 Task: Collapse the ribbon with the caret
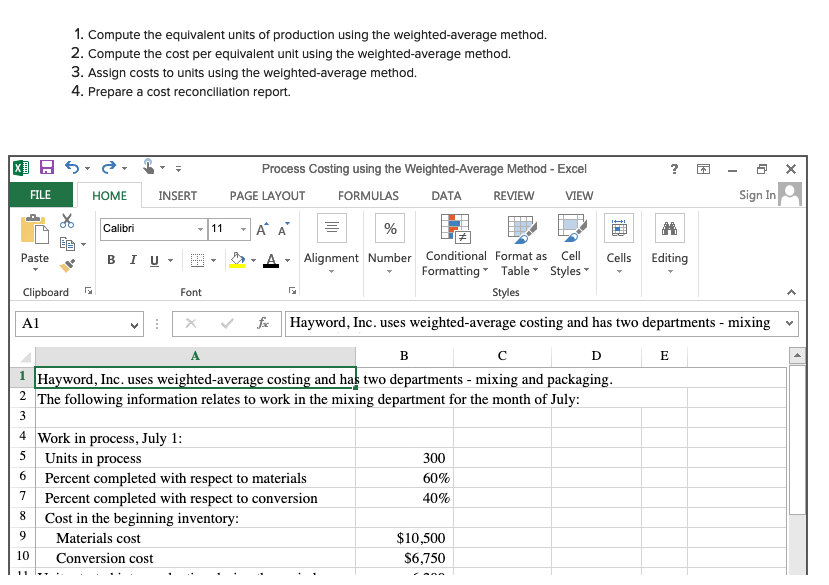(x=791, y=292)
